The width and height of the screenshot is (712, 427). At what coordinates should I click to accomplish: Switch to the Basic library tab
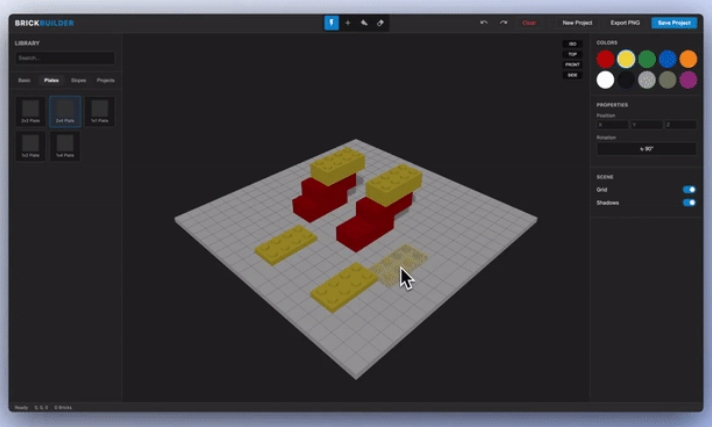24,80
